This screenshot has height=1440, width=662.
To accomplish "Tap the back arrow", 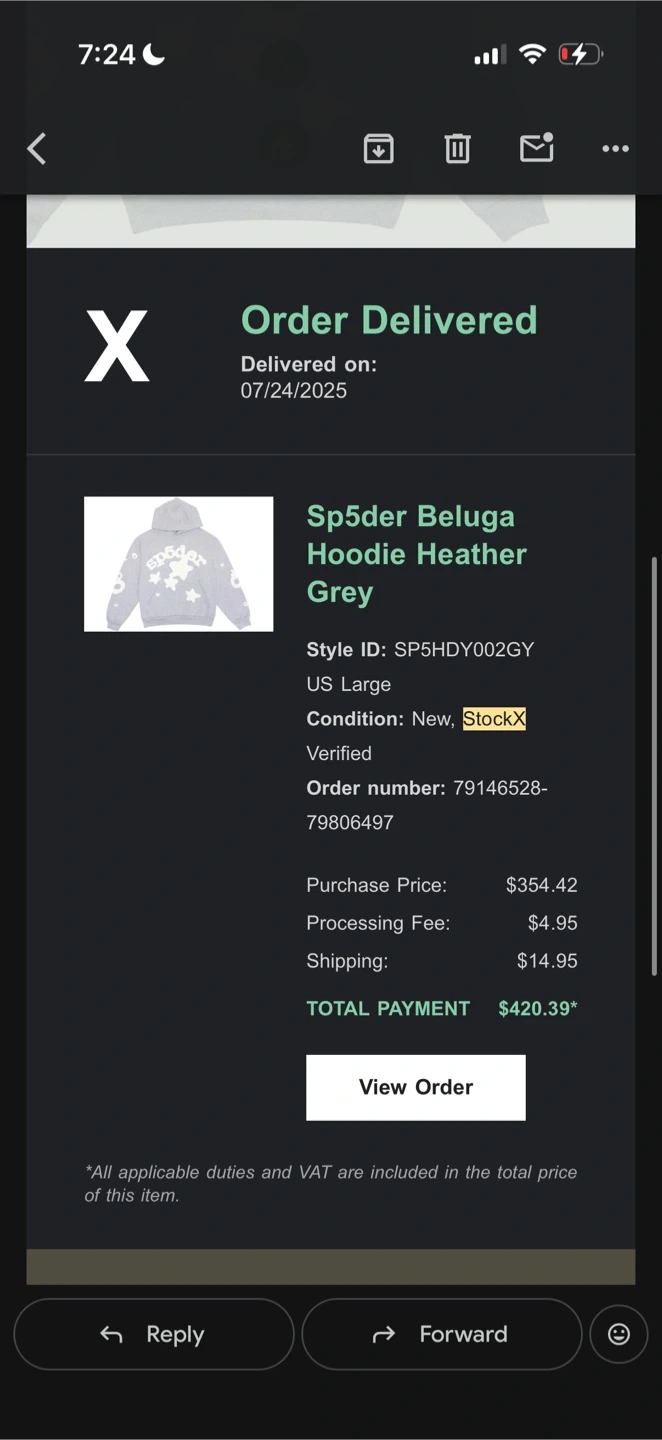I will (x=37, y=149).
